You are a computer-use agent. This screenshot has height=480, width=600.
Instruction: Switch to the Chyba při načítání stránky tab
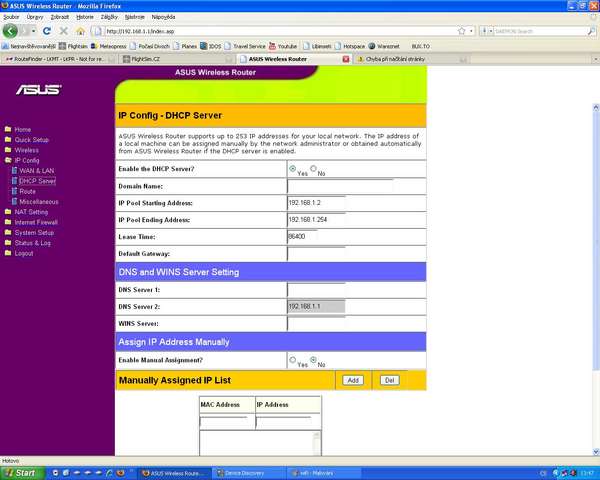411,59
